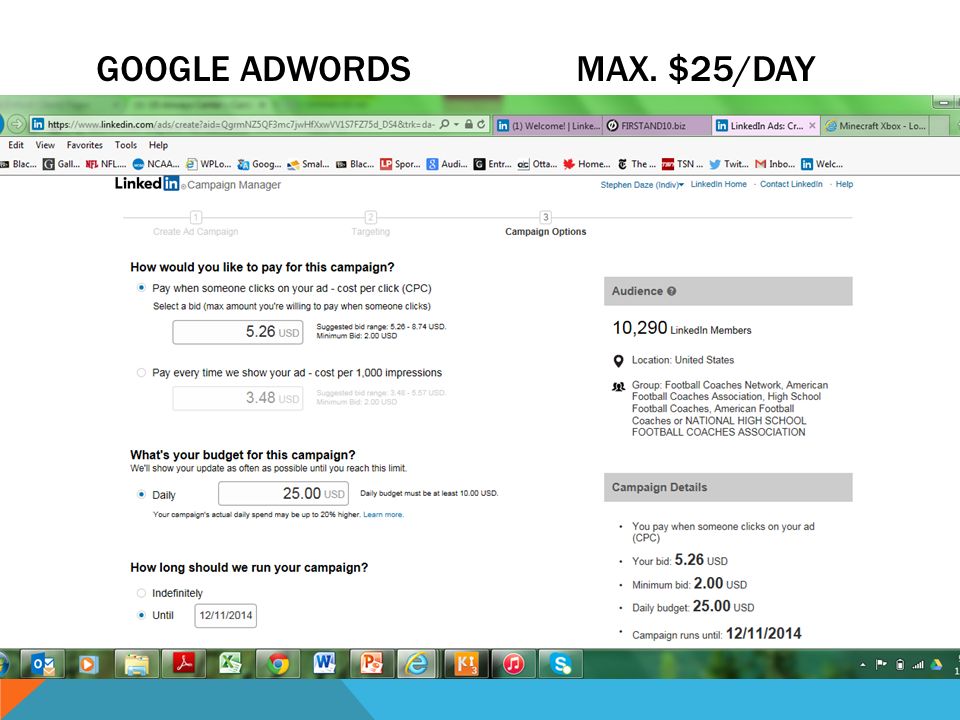Viewport: 960px width, 720px height.
Task: Open Excel from the taskbar
Action: tap(231, 664)
